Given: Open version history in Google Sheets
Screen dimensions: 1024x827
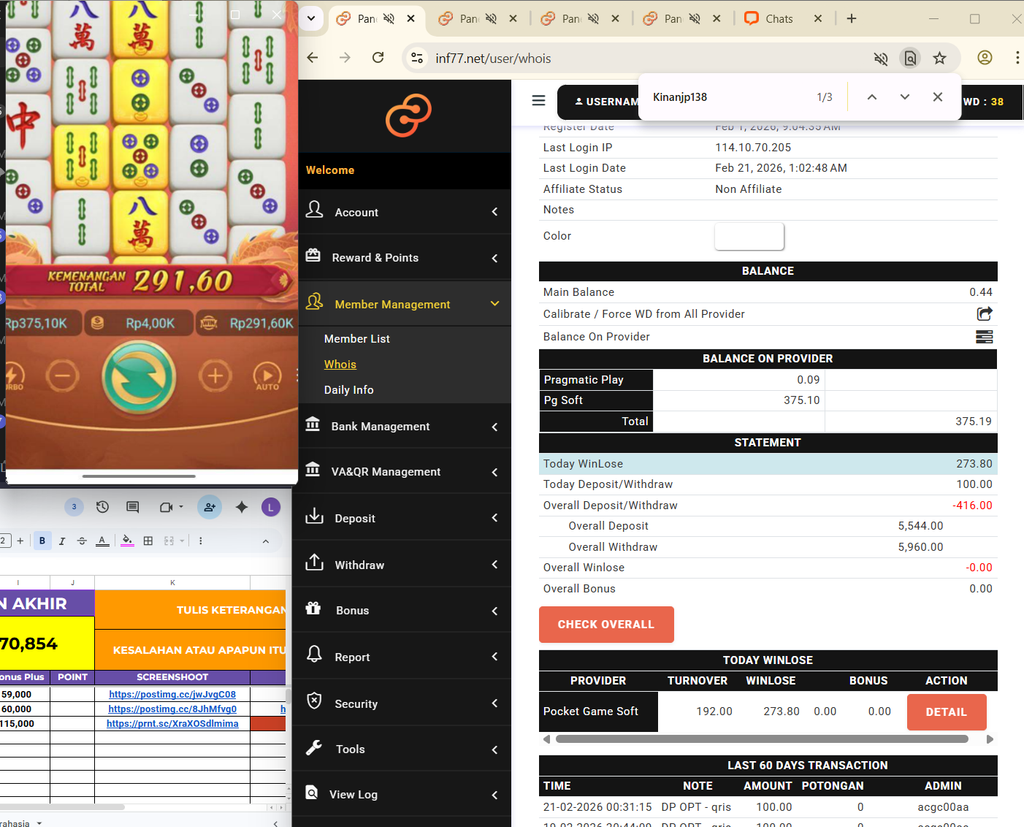Looking at the screenshot, I should 103,507.
